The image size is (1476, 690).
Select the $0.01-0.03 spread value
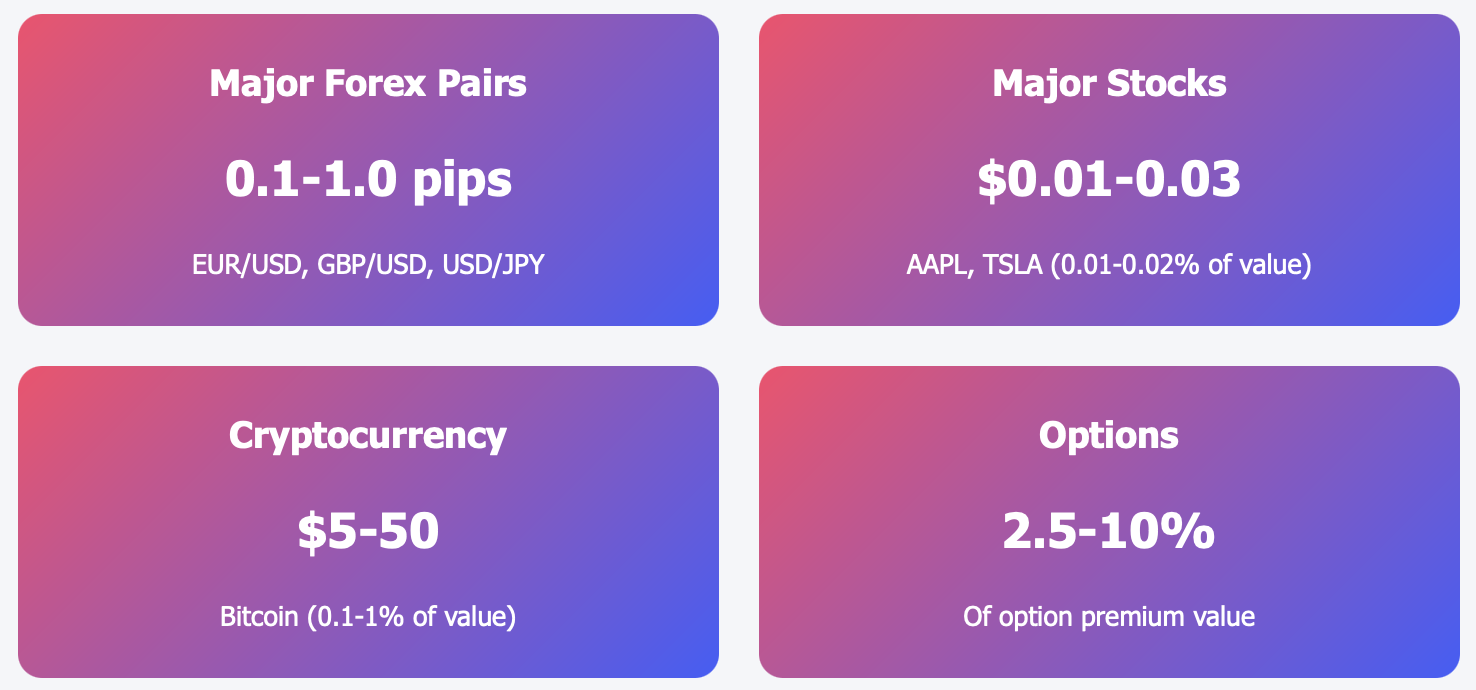click(x=1109, y=179)
